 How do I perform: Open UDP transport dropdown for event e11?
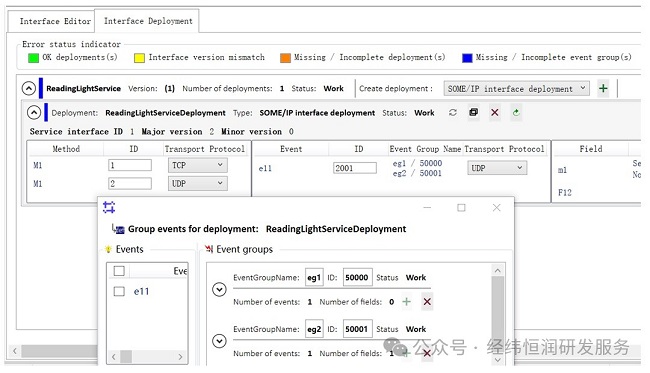[x=497, y=168]
